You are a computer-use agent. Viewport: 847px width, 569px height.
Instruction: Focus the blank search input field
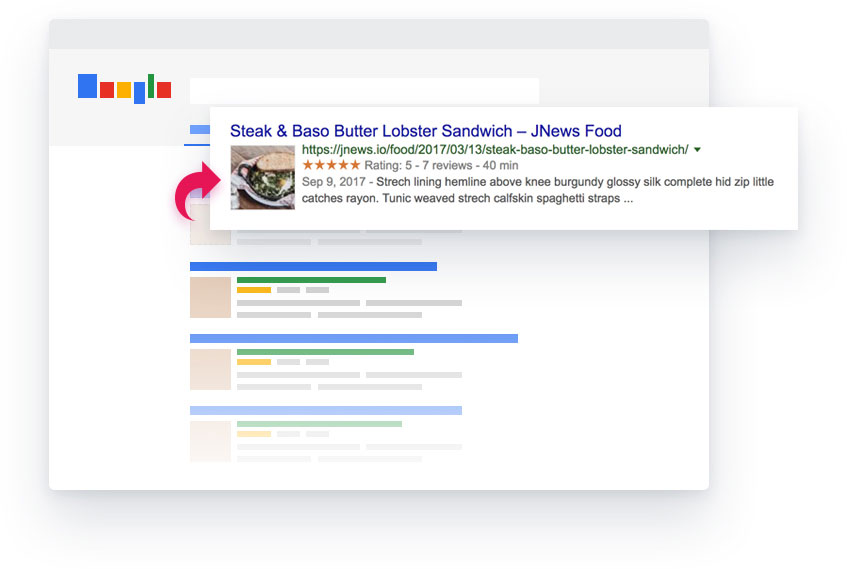point(364,91)
